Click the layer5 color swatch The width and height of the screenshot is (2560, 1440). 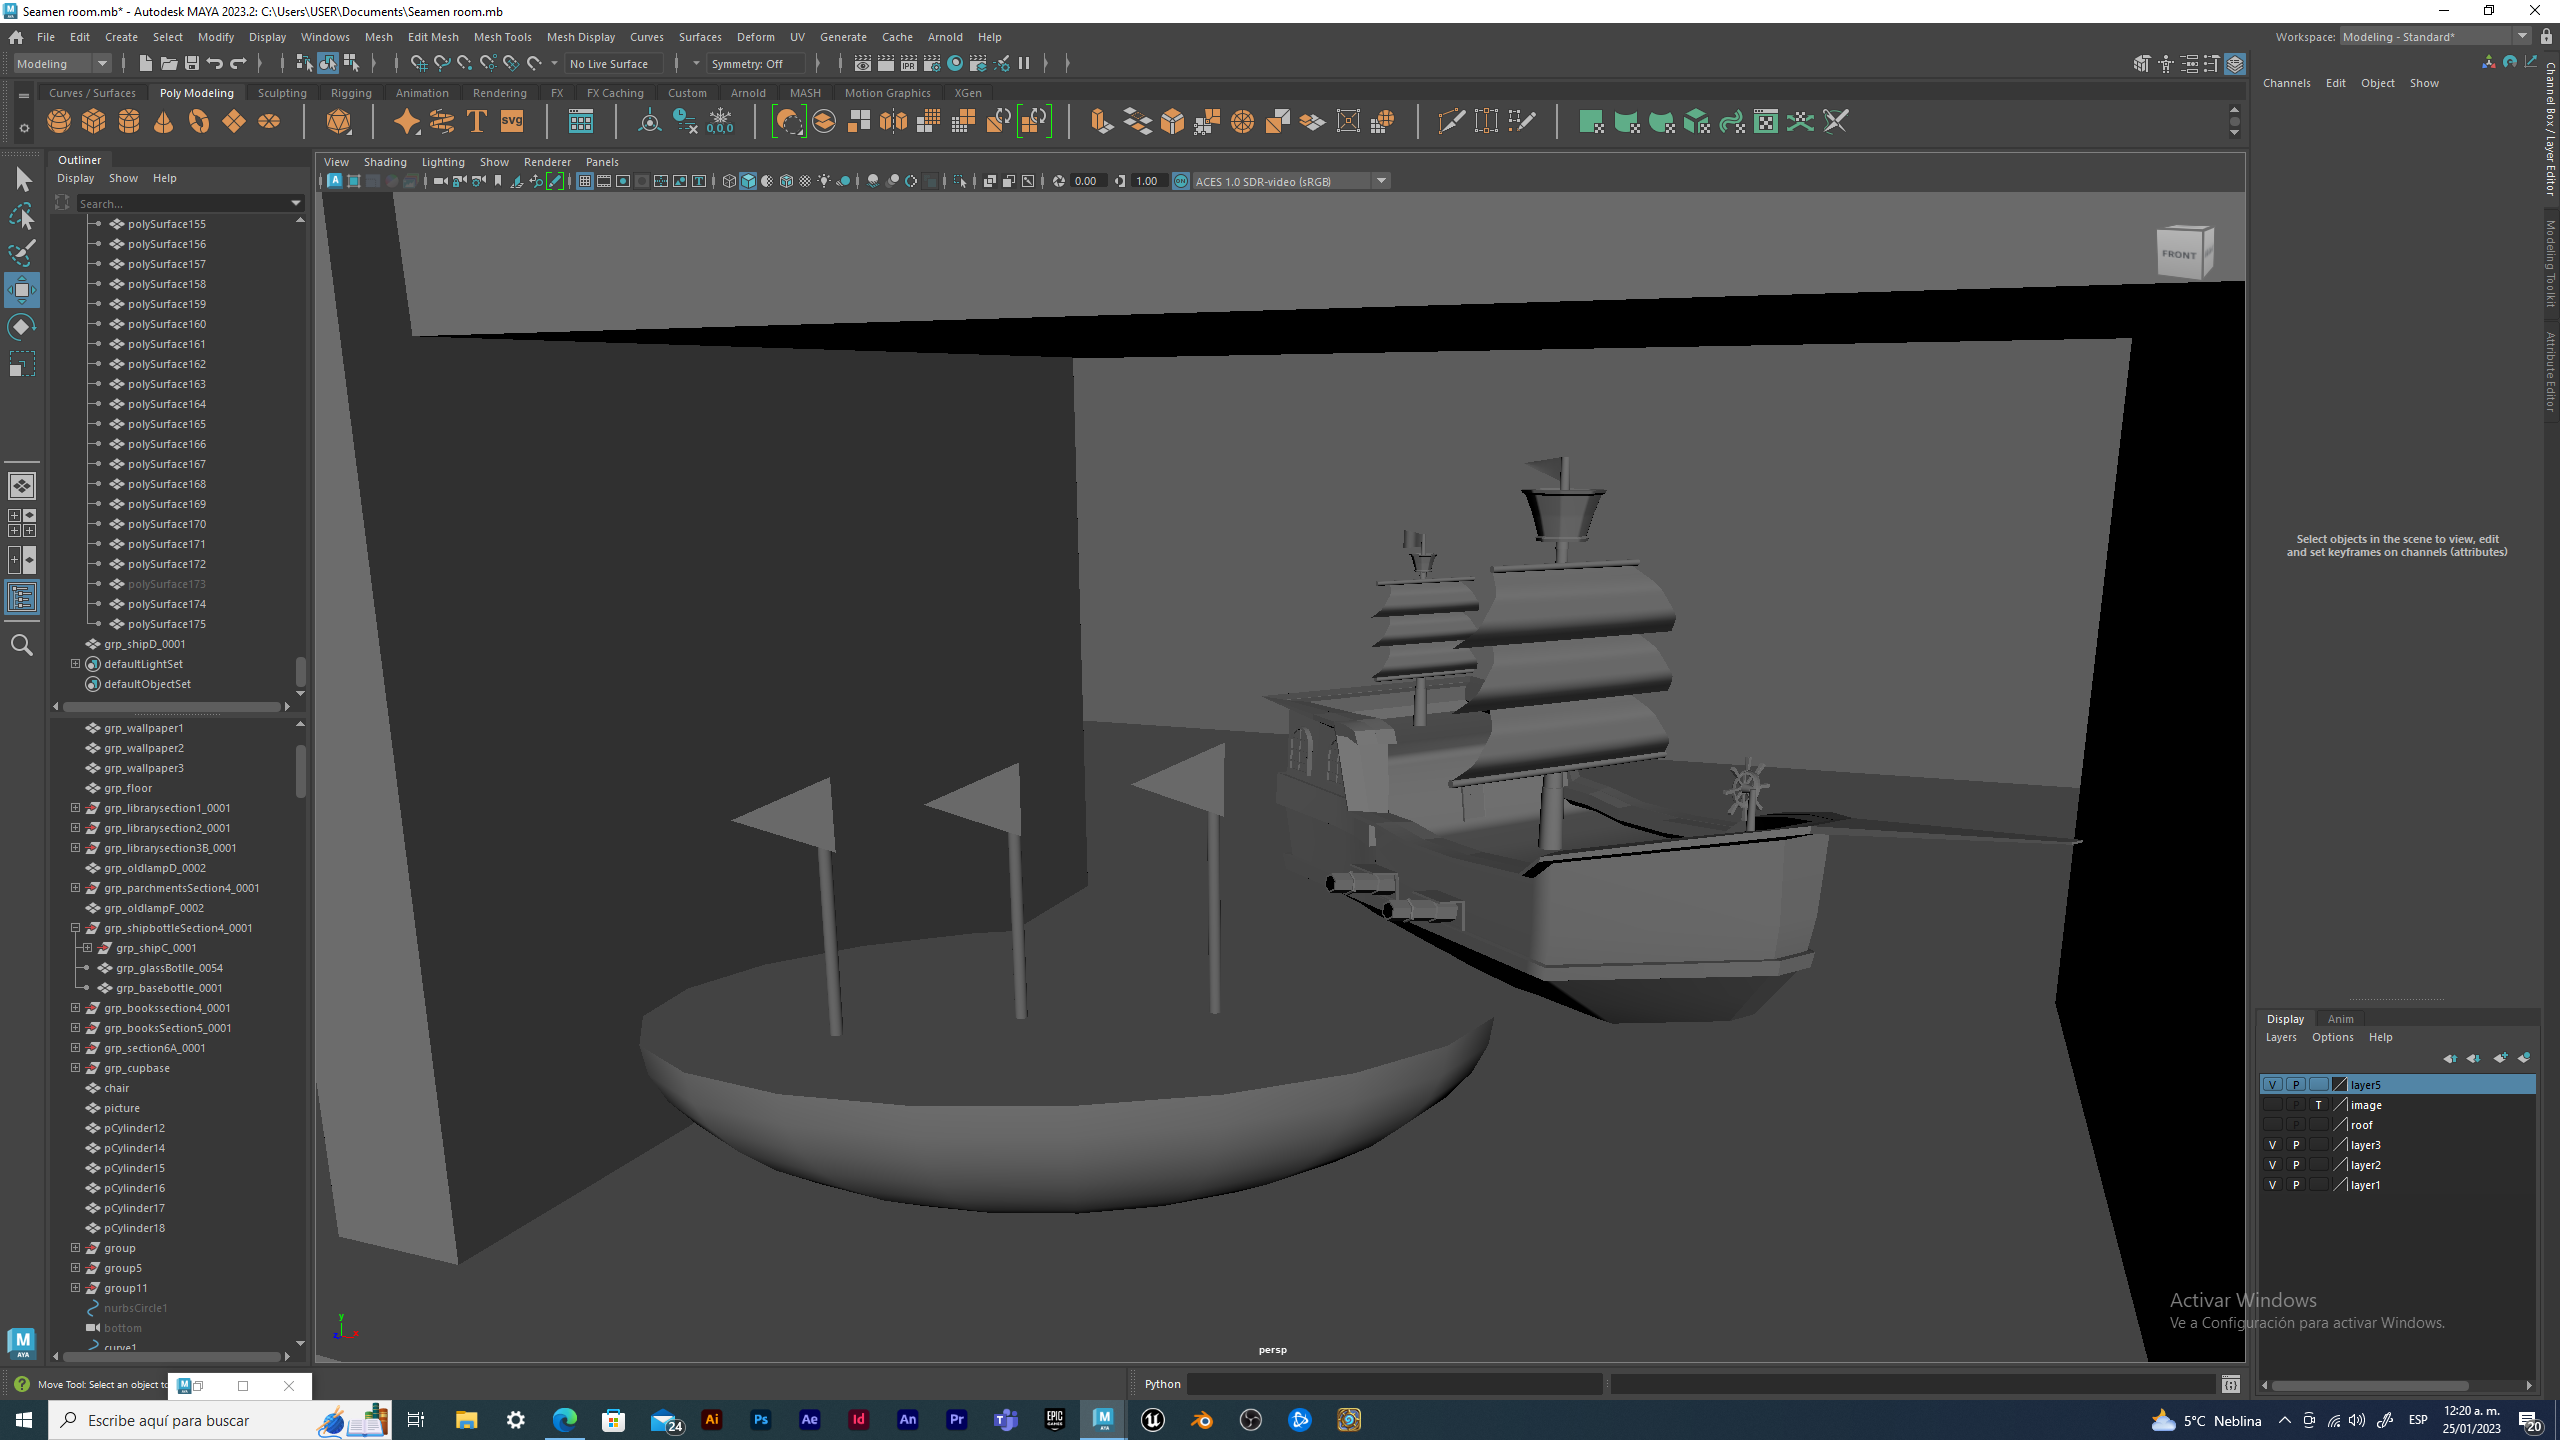[x=2339, y=1085]
